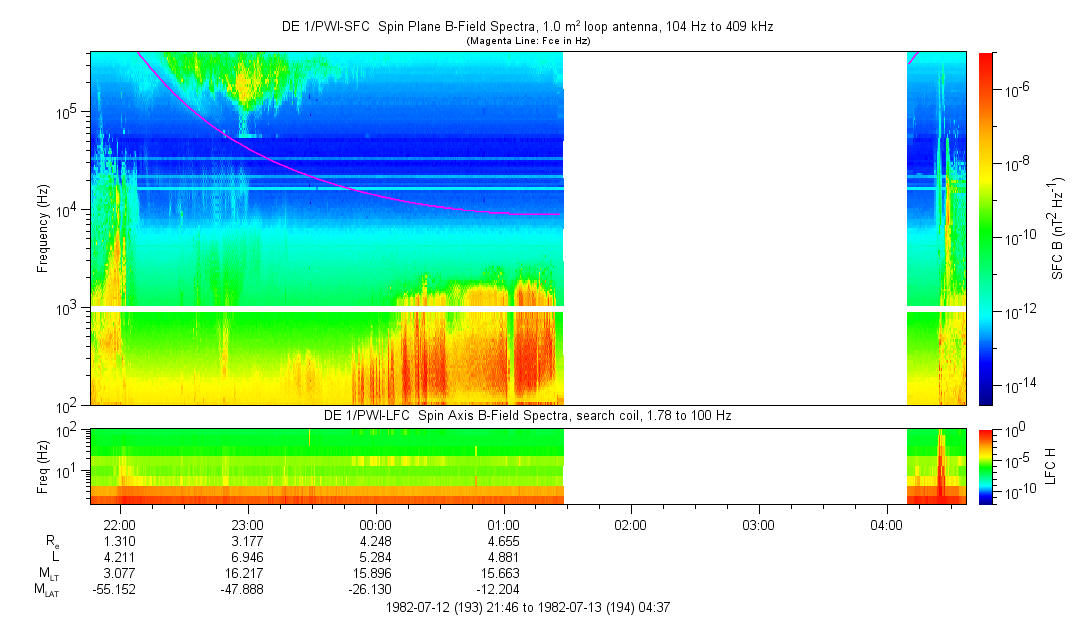Screen dimensions: 1083x620
Task: Click the MLAT value -47.888
Action: point(242,590)
